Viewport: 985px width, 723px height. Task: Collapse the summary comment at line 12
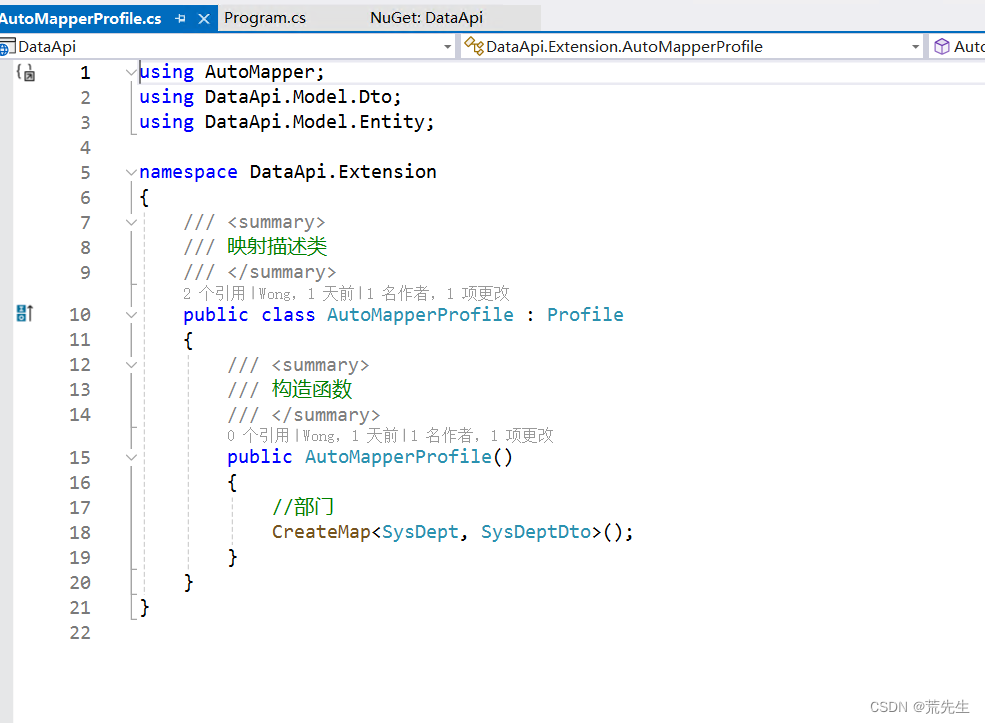pyautogui.click(x=131, y=365)
